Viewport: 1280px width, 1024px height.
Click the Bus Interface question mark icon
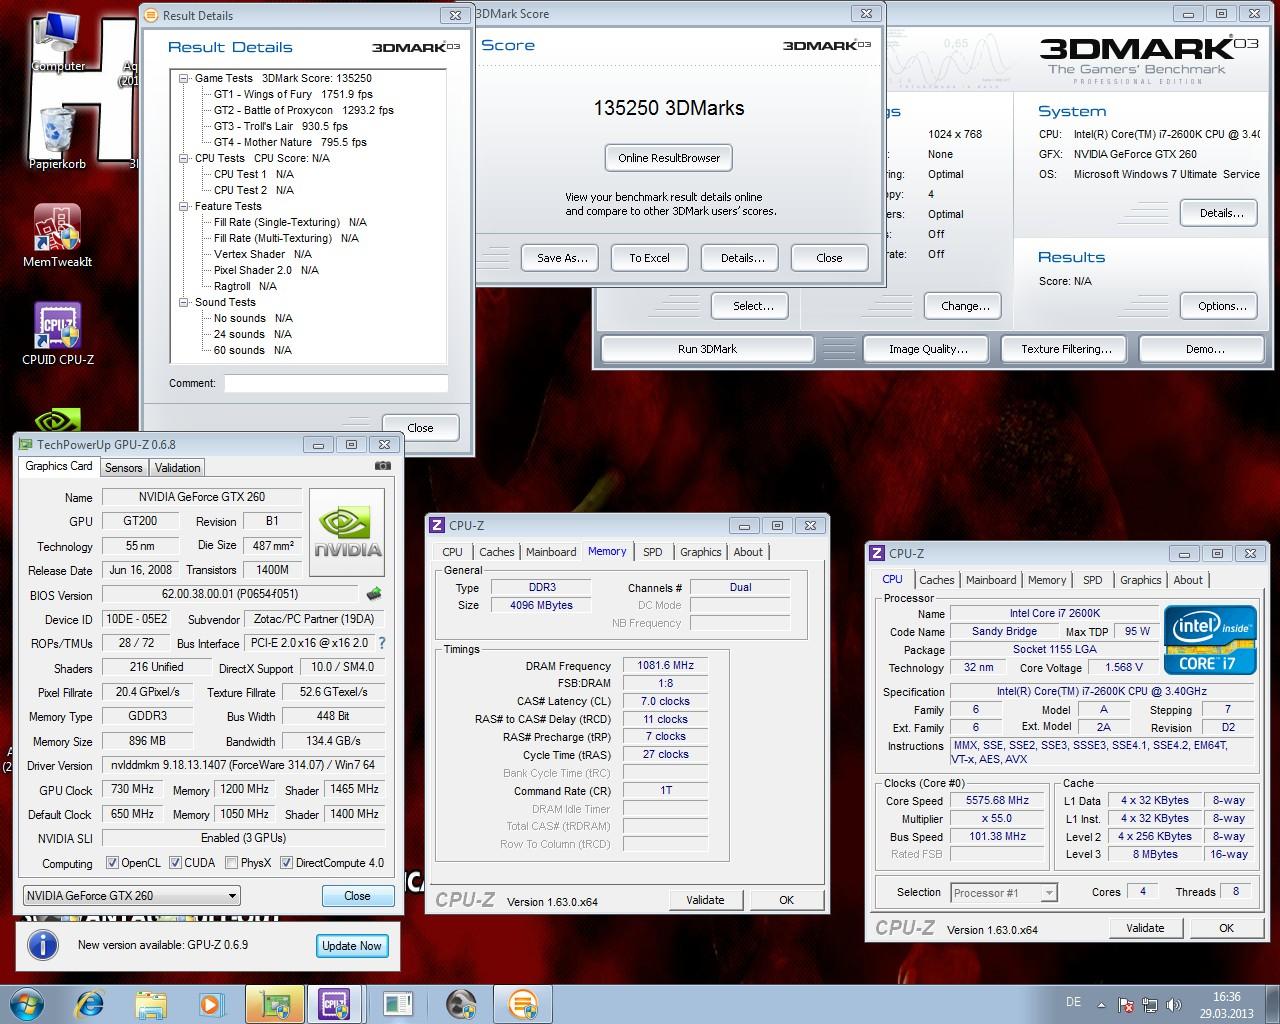[381, 643]
